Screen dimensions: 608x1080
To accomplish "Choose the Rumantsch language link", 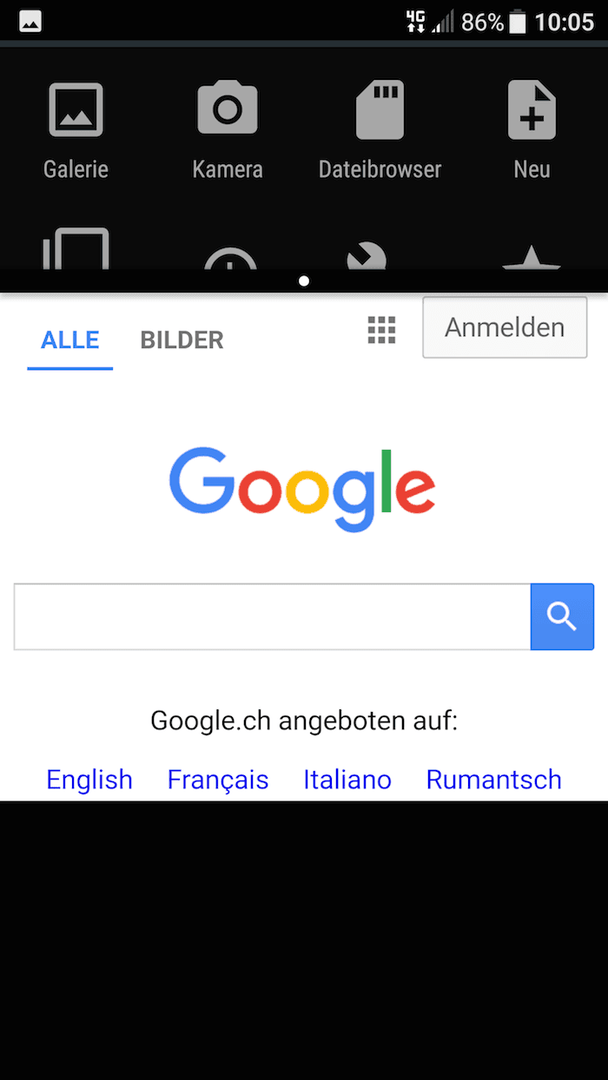I will tap(494, 780).
